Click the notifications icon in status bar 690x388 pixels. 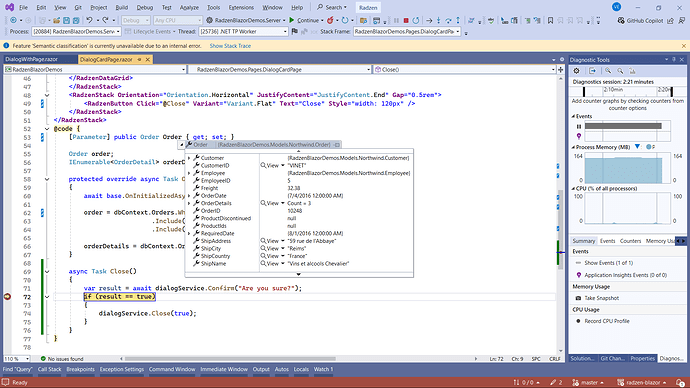point(680,382)
